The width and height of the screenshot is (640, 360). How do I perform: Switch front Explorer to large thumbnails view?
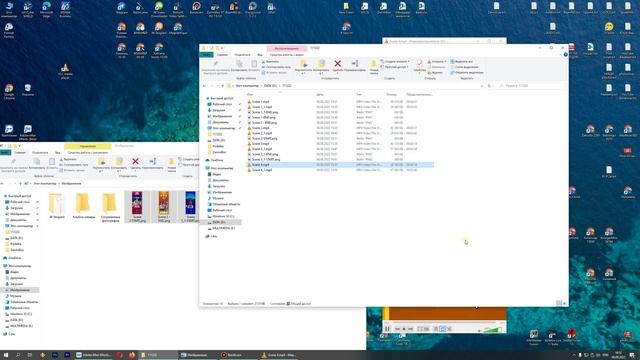point(564,303)
